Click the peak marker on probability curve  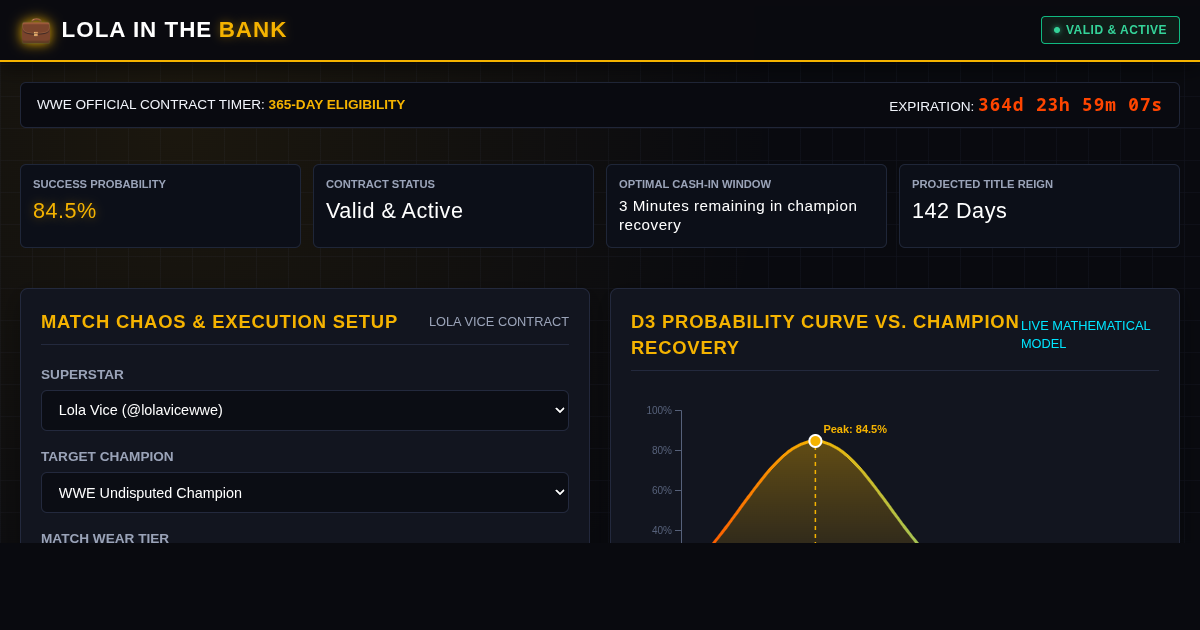[x=815, y=441]
